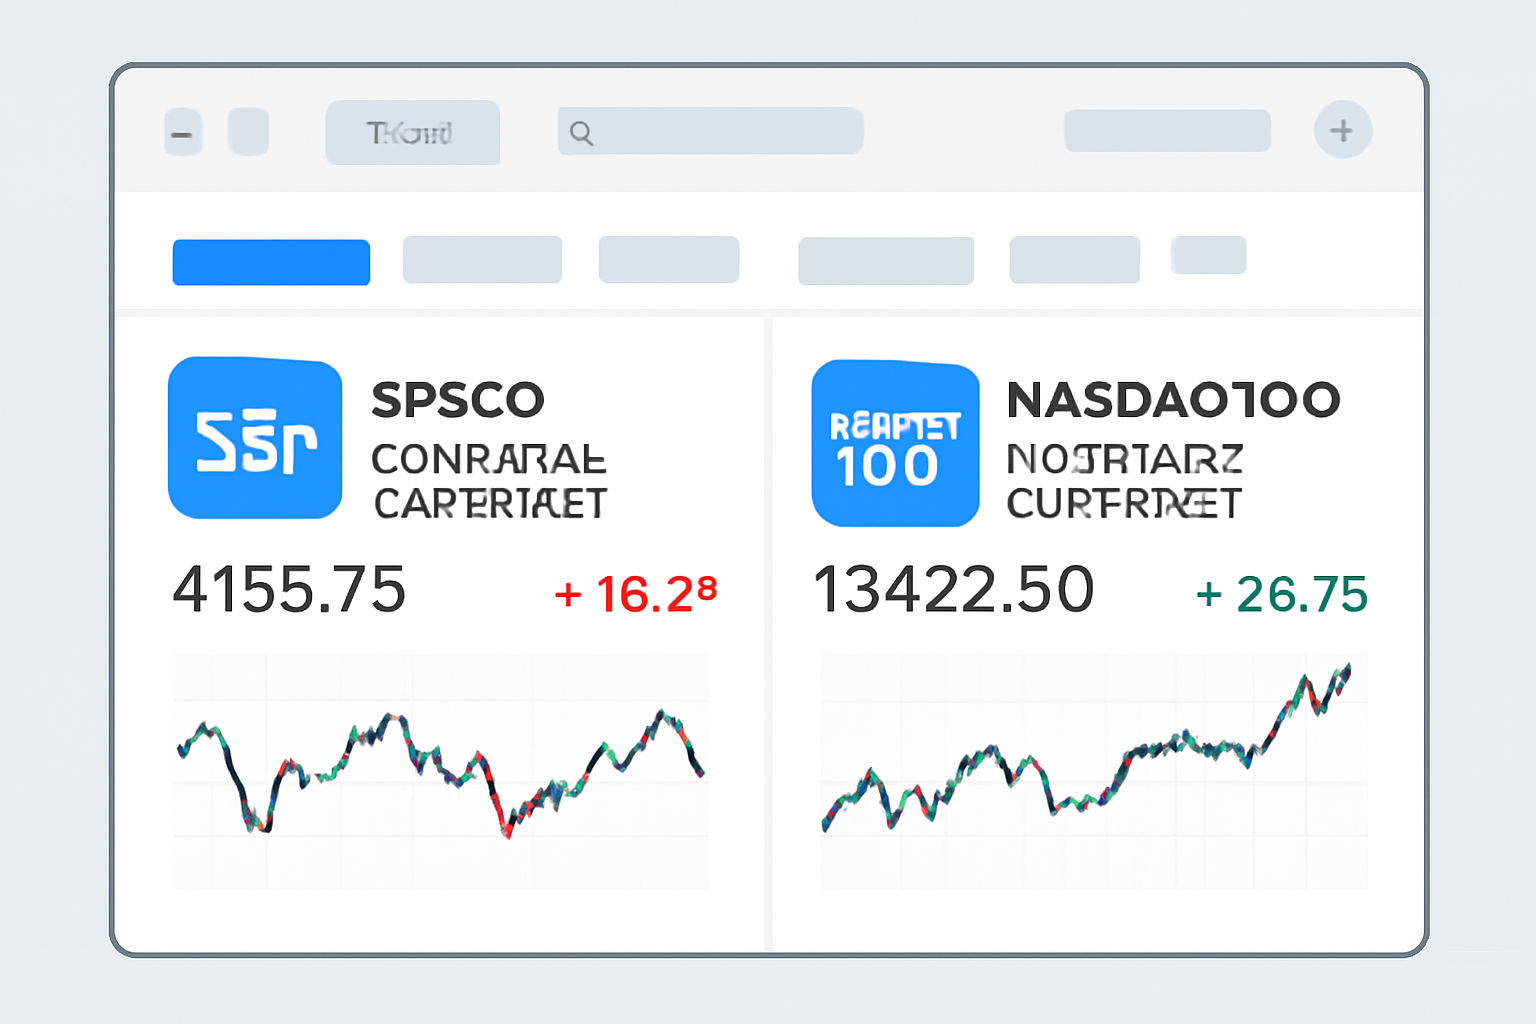This screenshot has height=1024, width=1536.
Task: Click the blue NASDAQ 100 logo icon
Action: coord(895,443)
